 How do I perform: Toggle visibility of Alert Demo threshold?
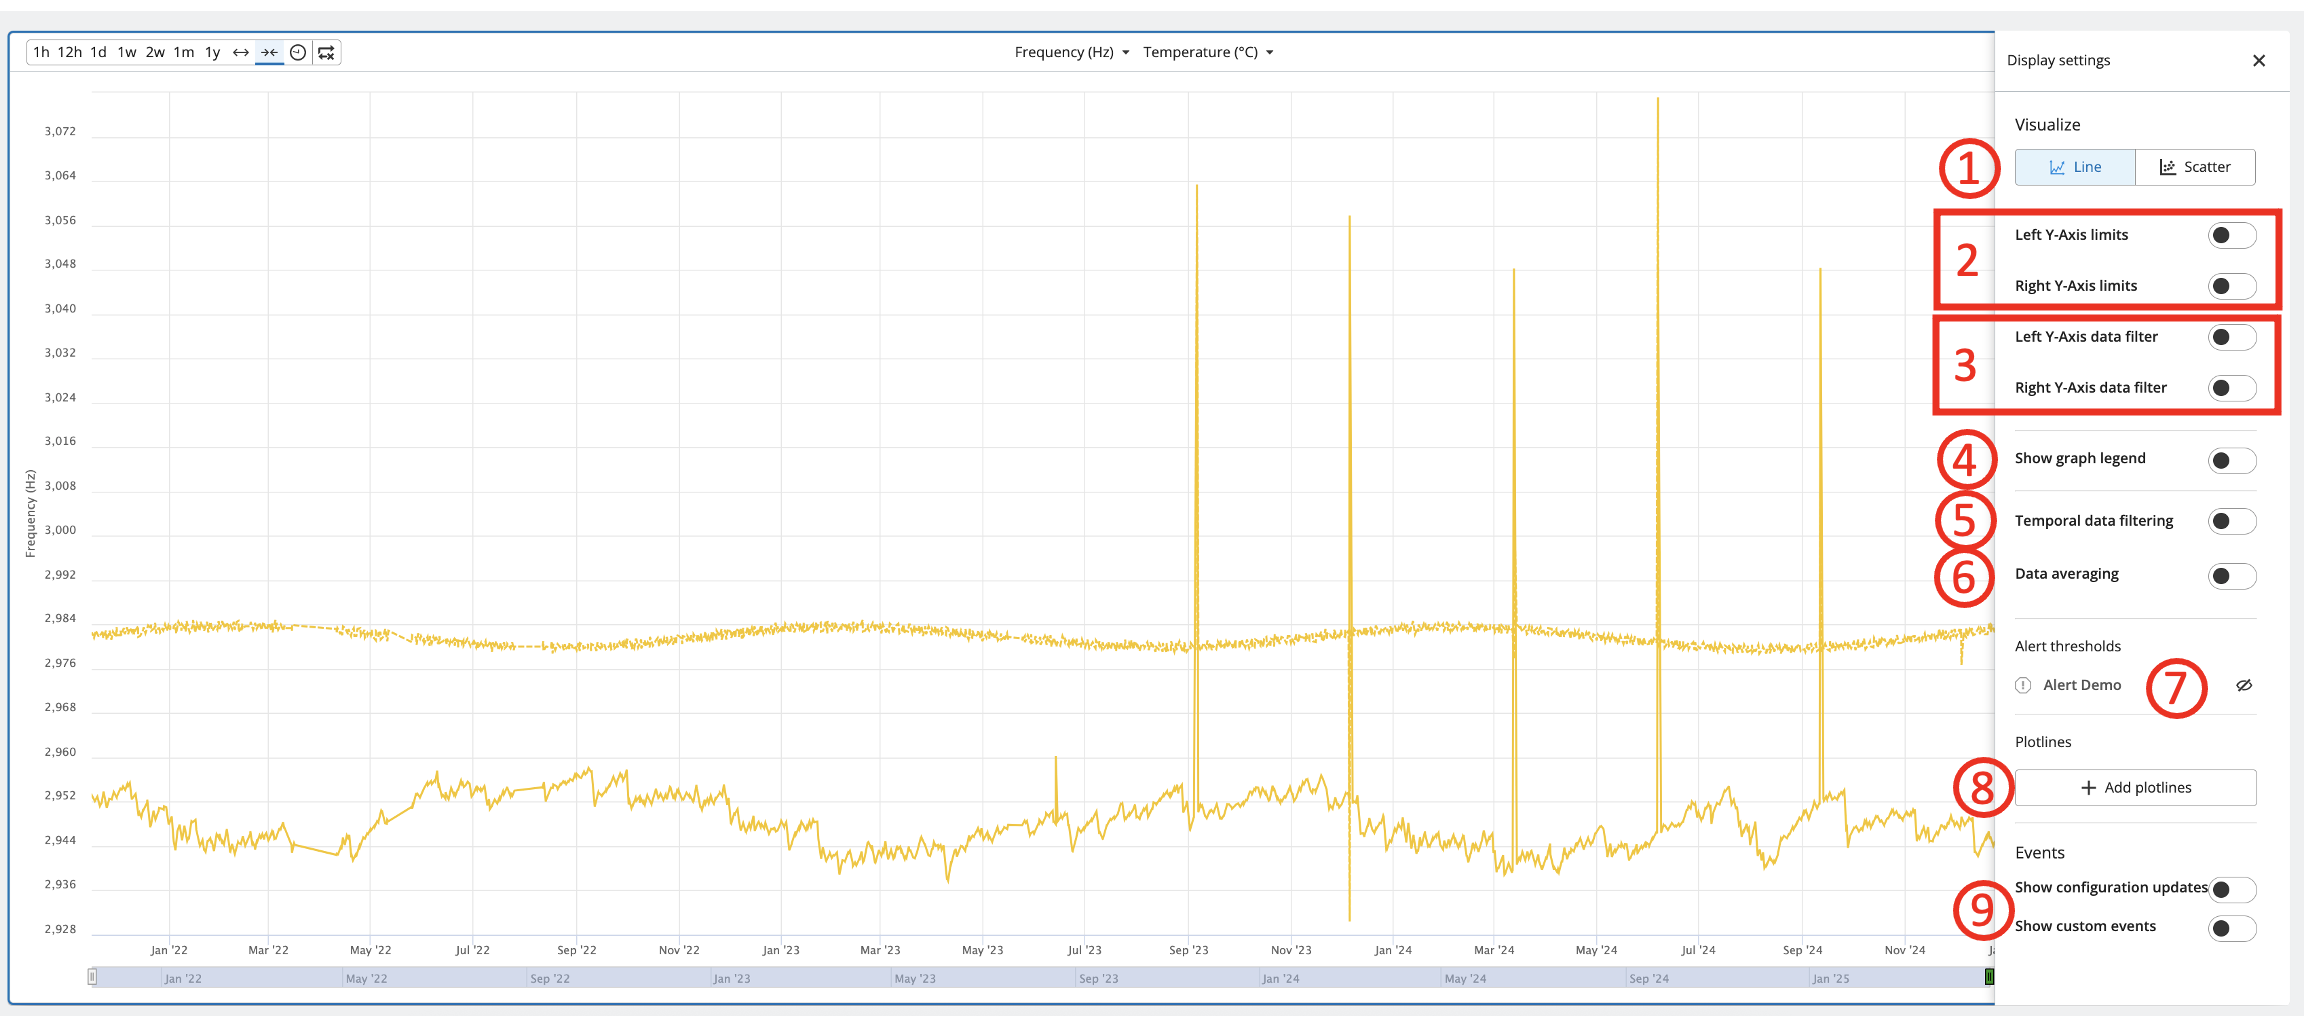pyautogui.click(x=2244, y=686)
